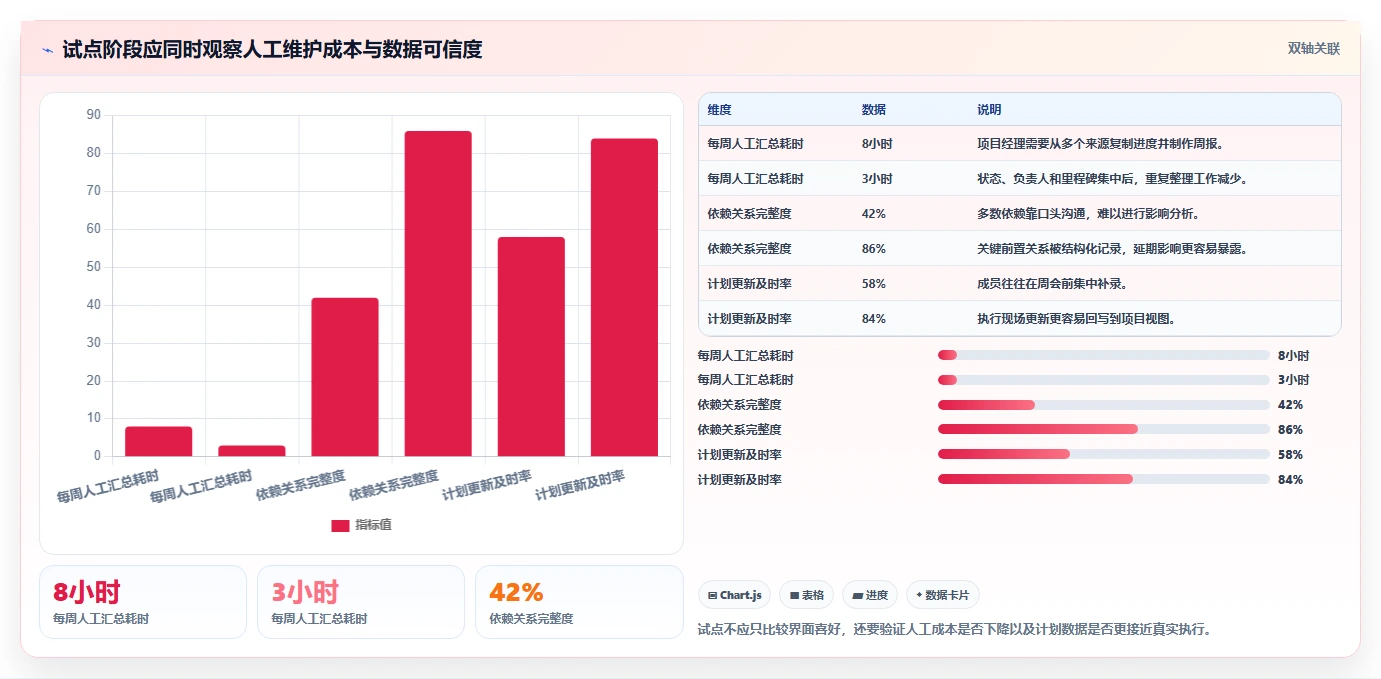The image size is (1381, 679).
Task: Click the 84% cell in the table
Action: coord(873,319)
